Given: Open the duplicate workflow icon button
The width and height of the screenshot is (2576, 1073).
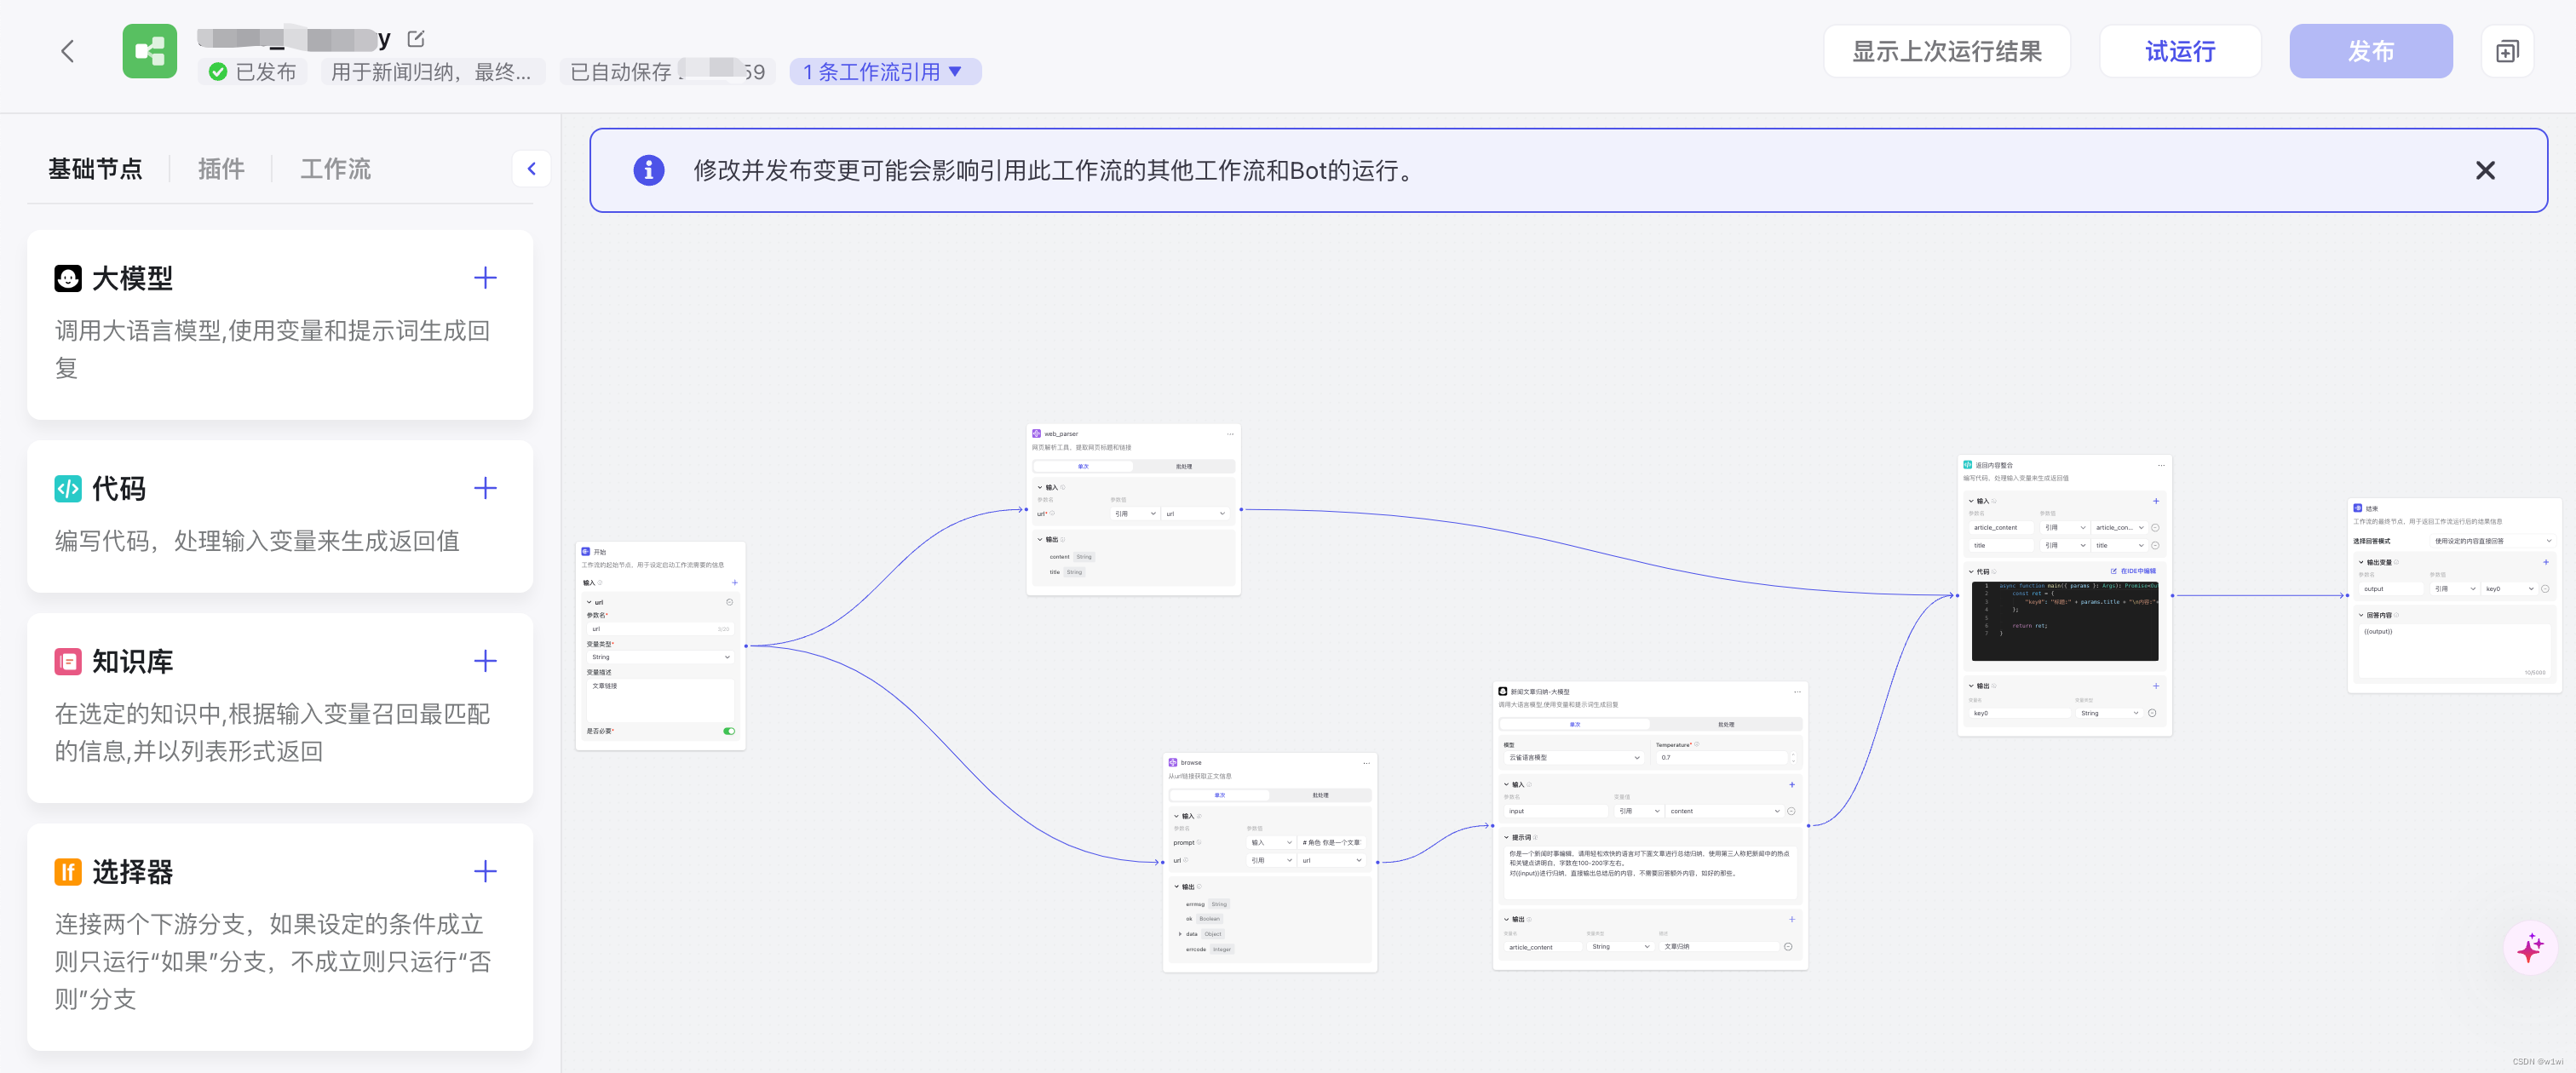Looking at the screenshot, I should point(2506,51).
